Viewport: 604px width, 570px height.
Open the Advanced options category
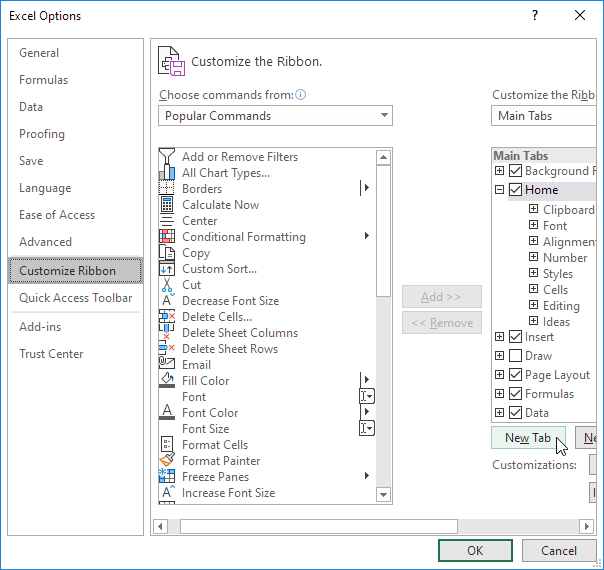point(46,242)
